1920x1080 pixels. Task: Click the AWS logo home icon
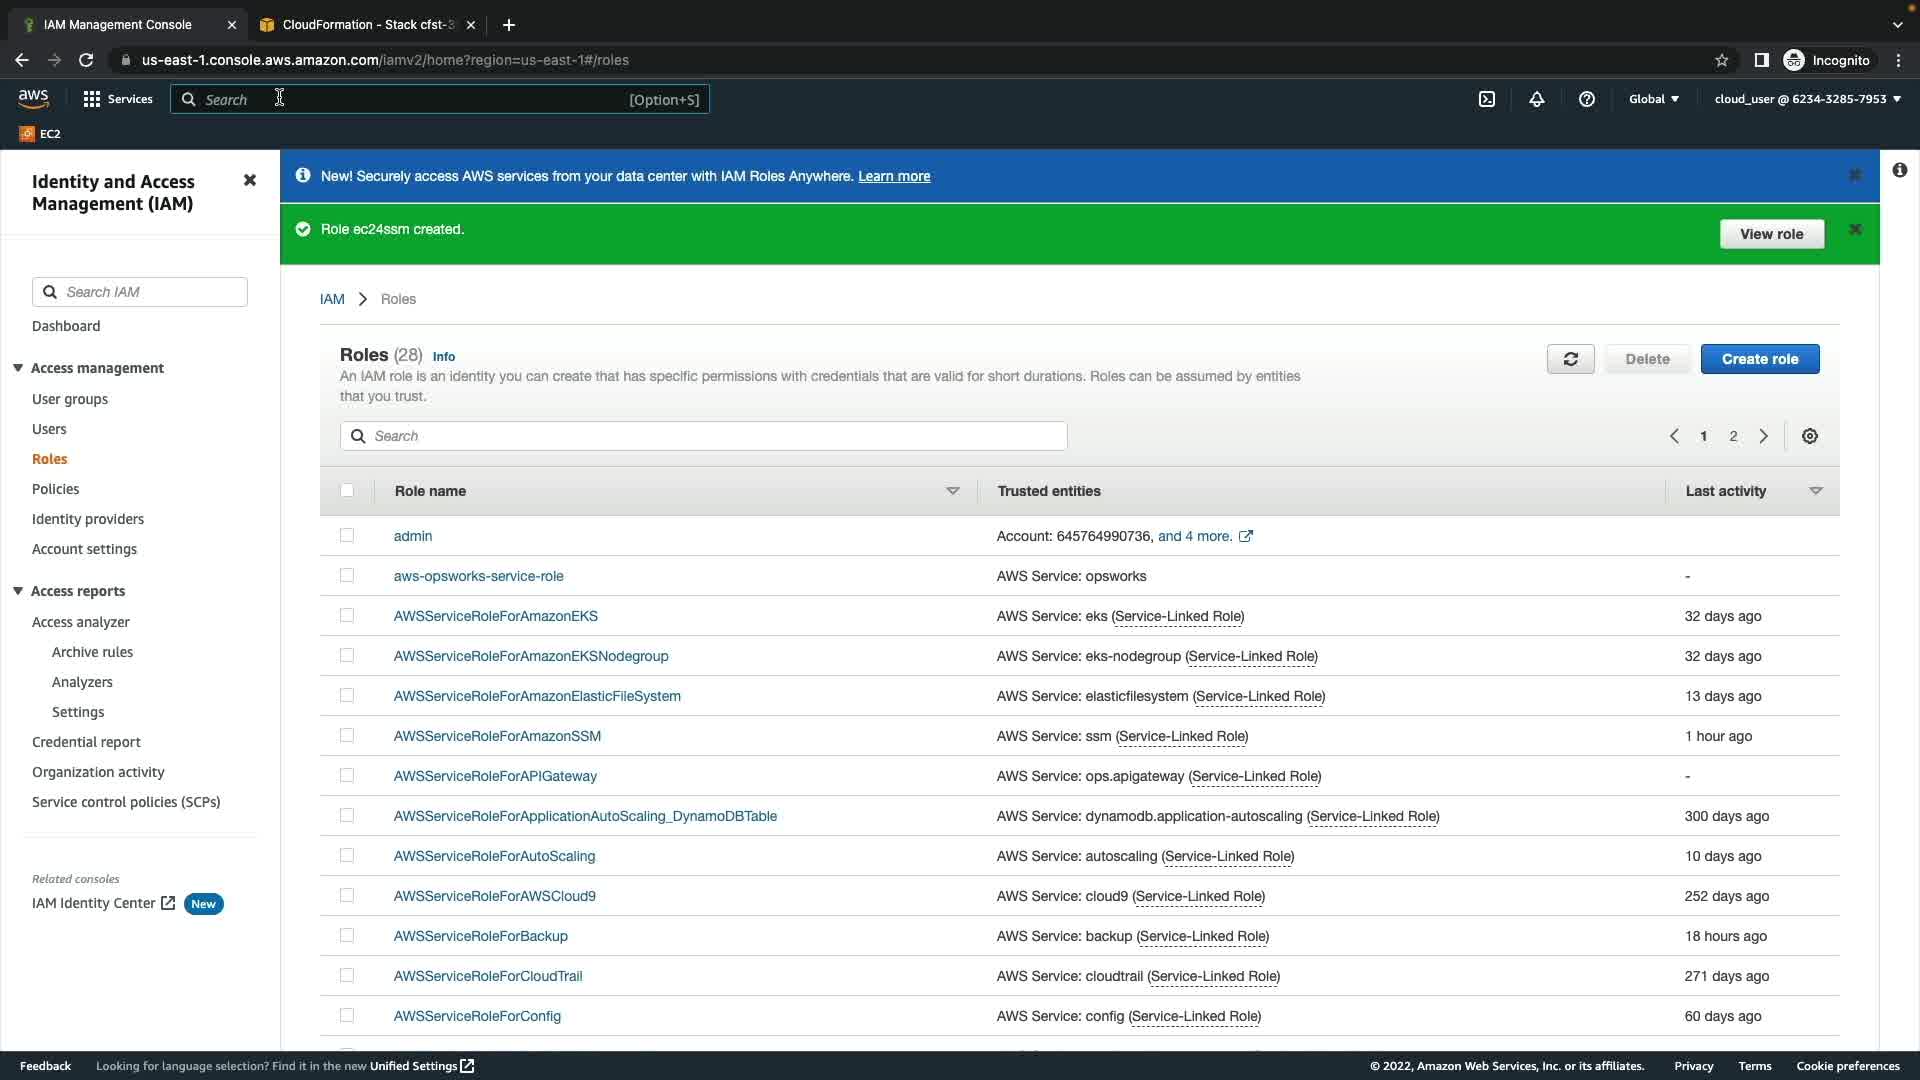click(33, 98)
